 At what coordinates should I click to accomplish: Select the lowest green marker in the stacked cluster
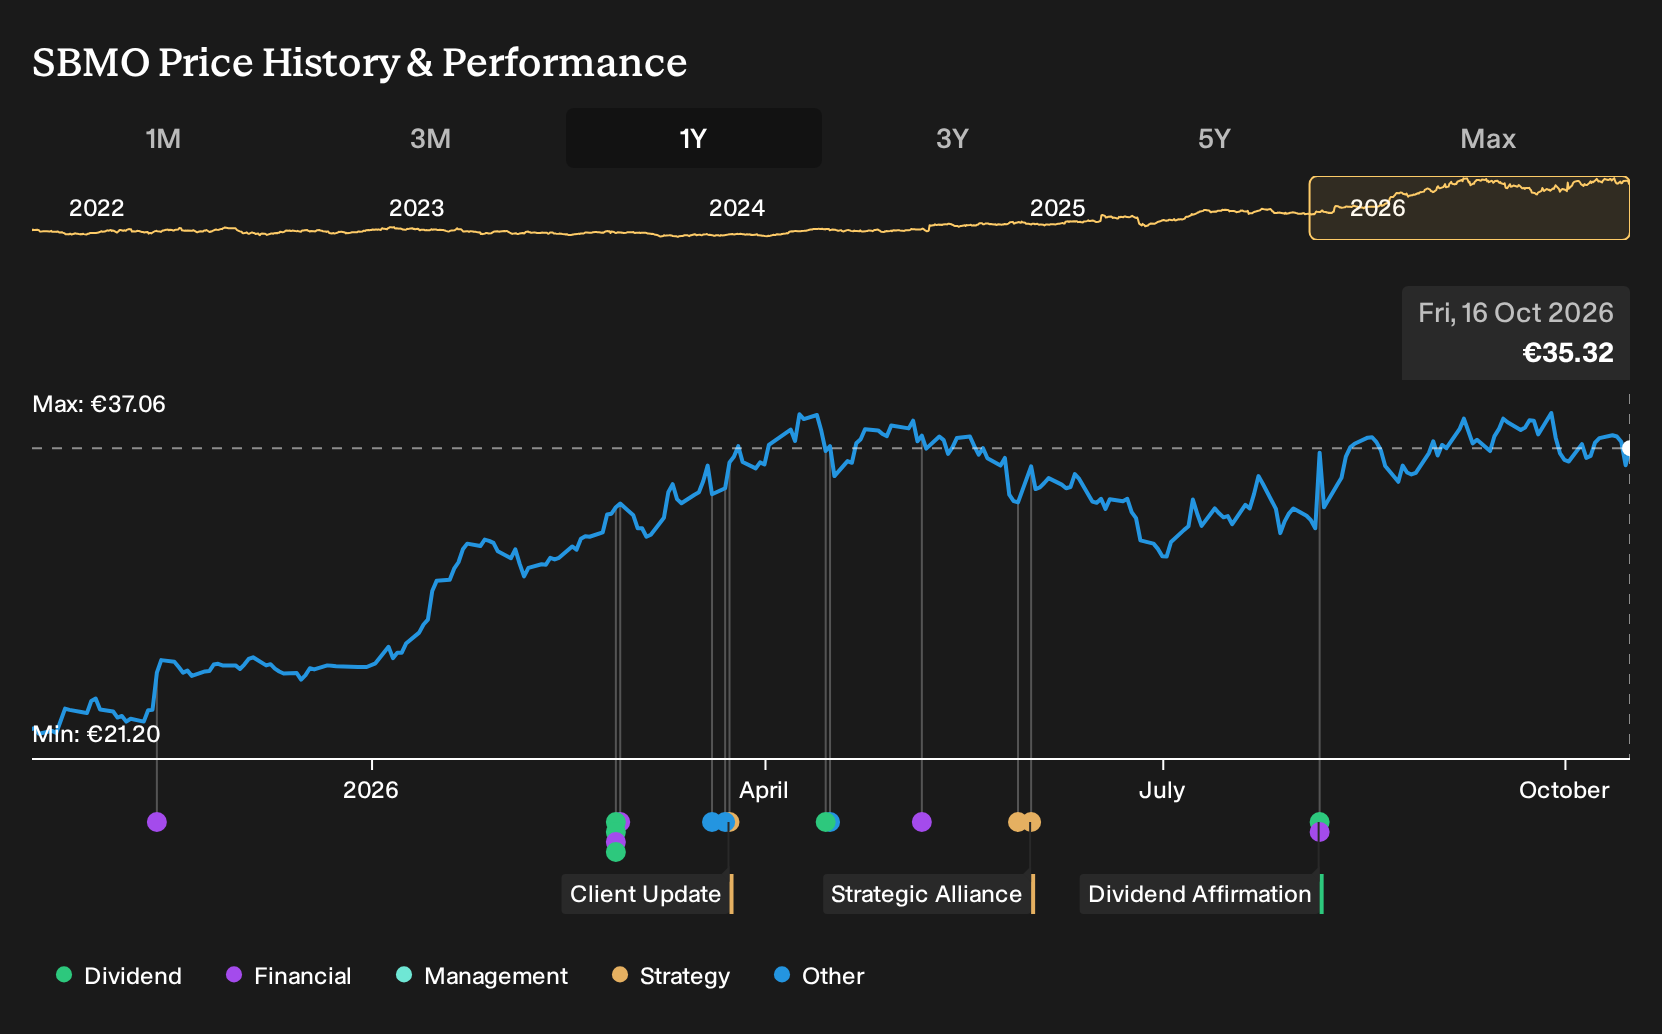coord(616,852)
